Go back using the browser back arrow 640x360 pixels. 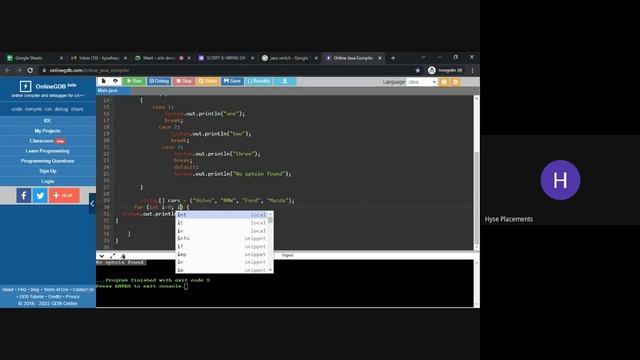click(7, 70)
